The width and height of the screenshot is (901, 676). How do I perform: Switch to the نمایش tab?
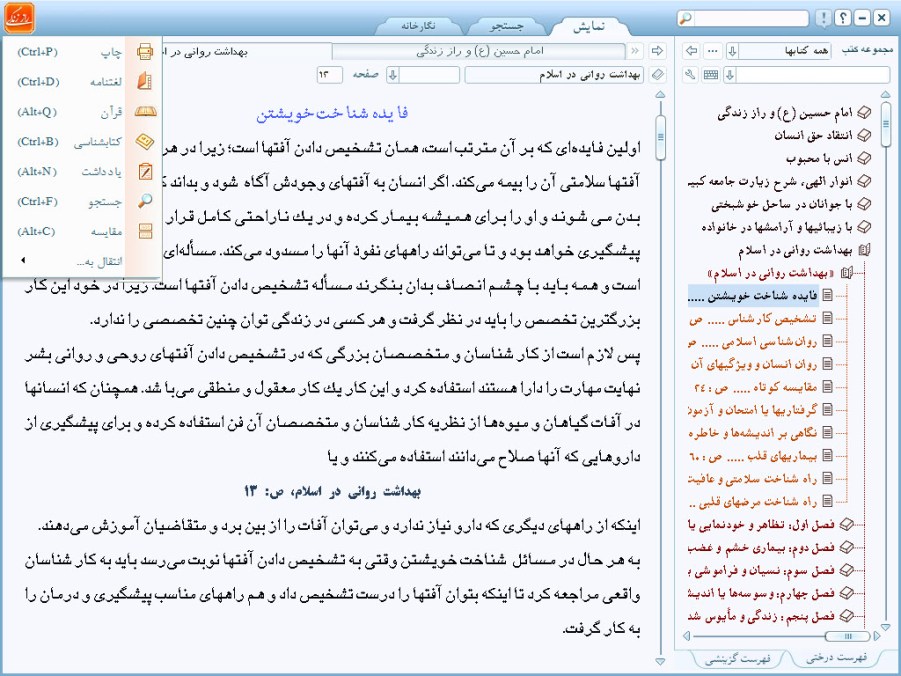click(x=589, y=26)
